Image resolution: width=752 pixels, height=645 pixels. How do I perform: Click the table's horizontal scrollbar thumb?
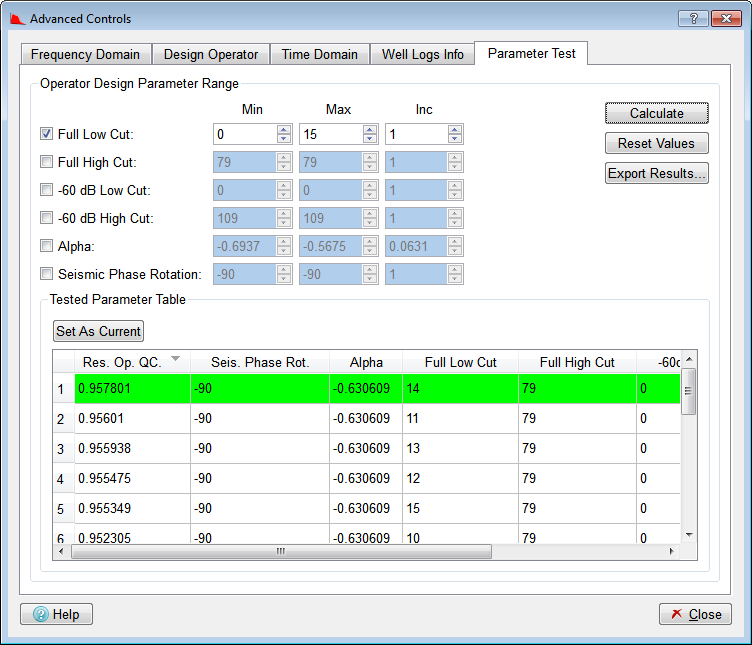click(x=282, y=551)
